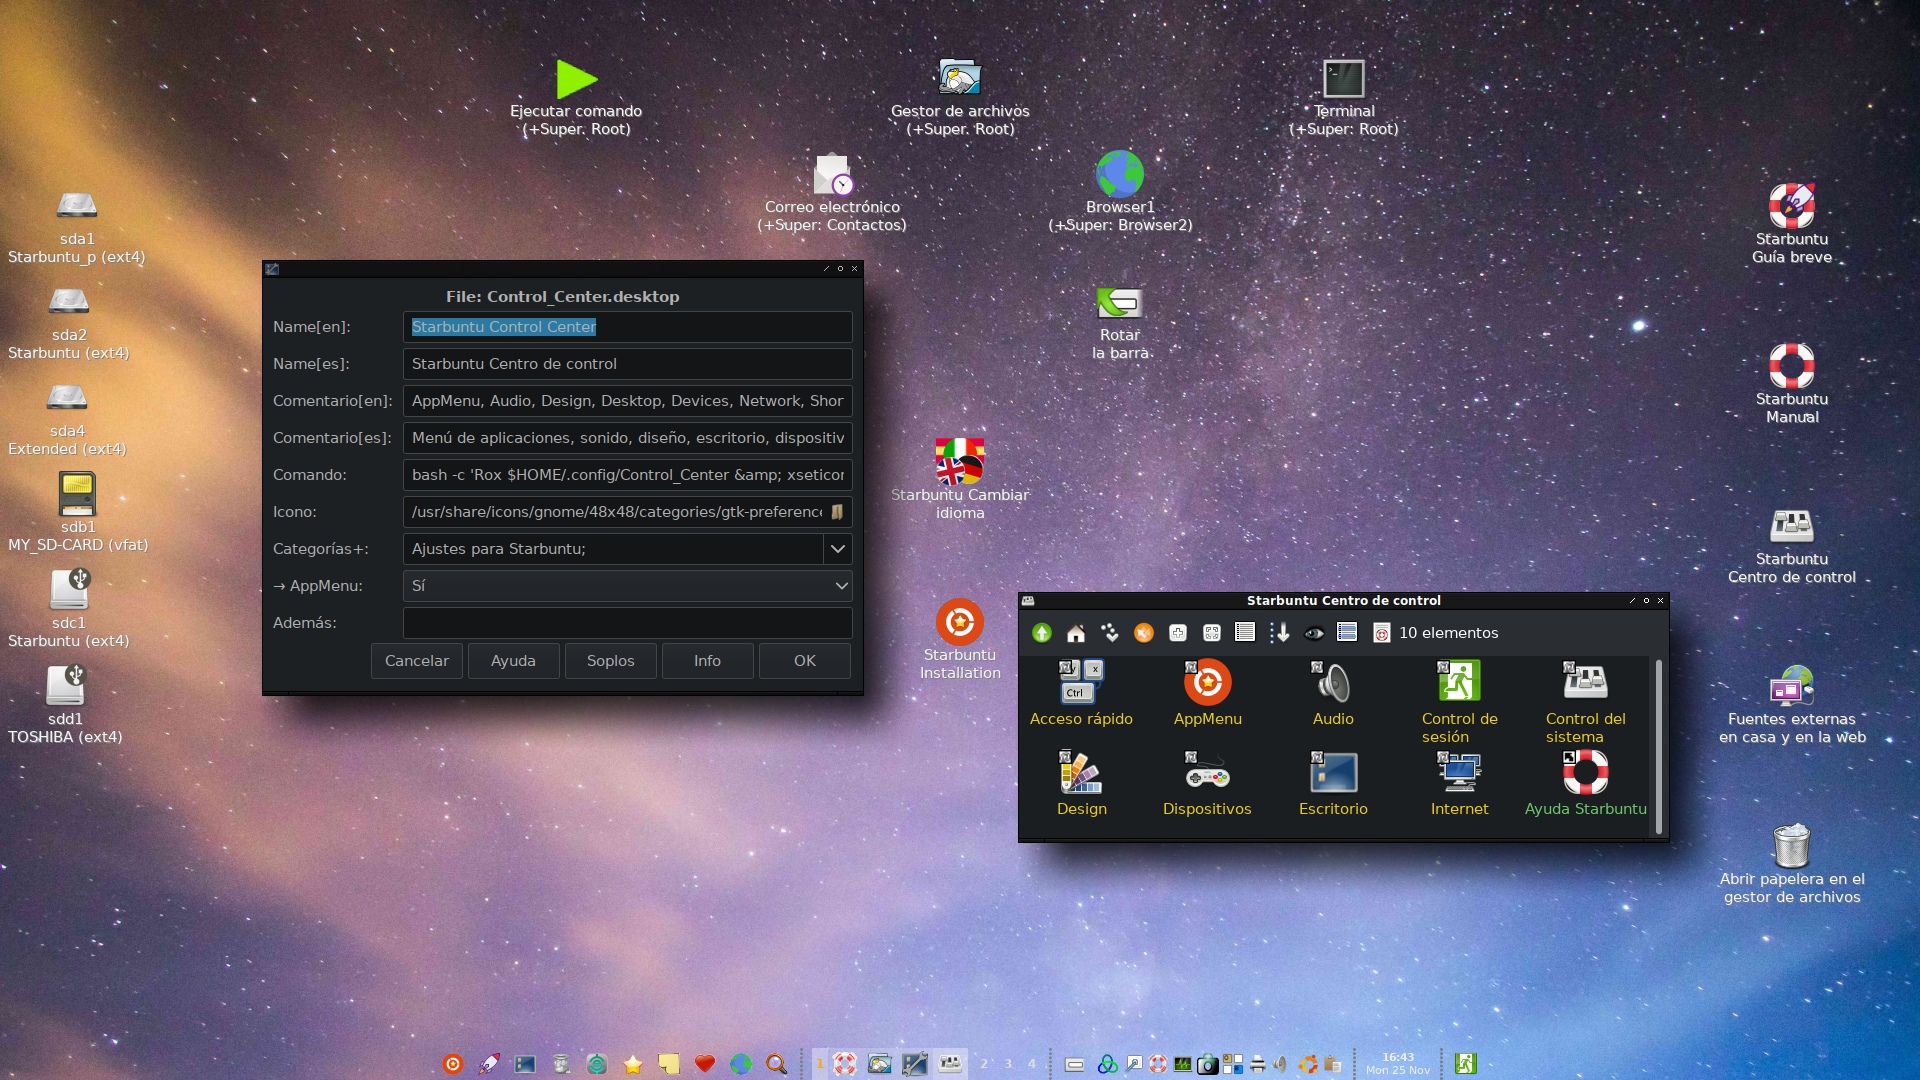
Task: Switch to workspace 4 in taskbar
Action: [x=1032, y=1064]
